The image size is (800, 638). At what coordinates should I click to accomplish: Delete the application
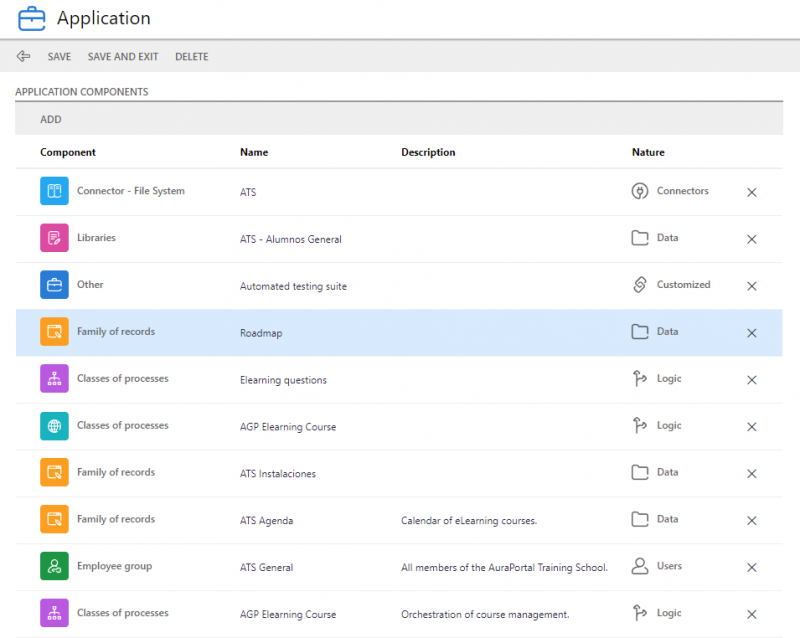(192, 57)
